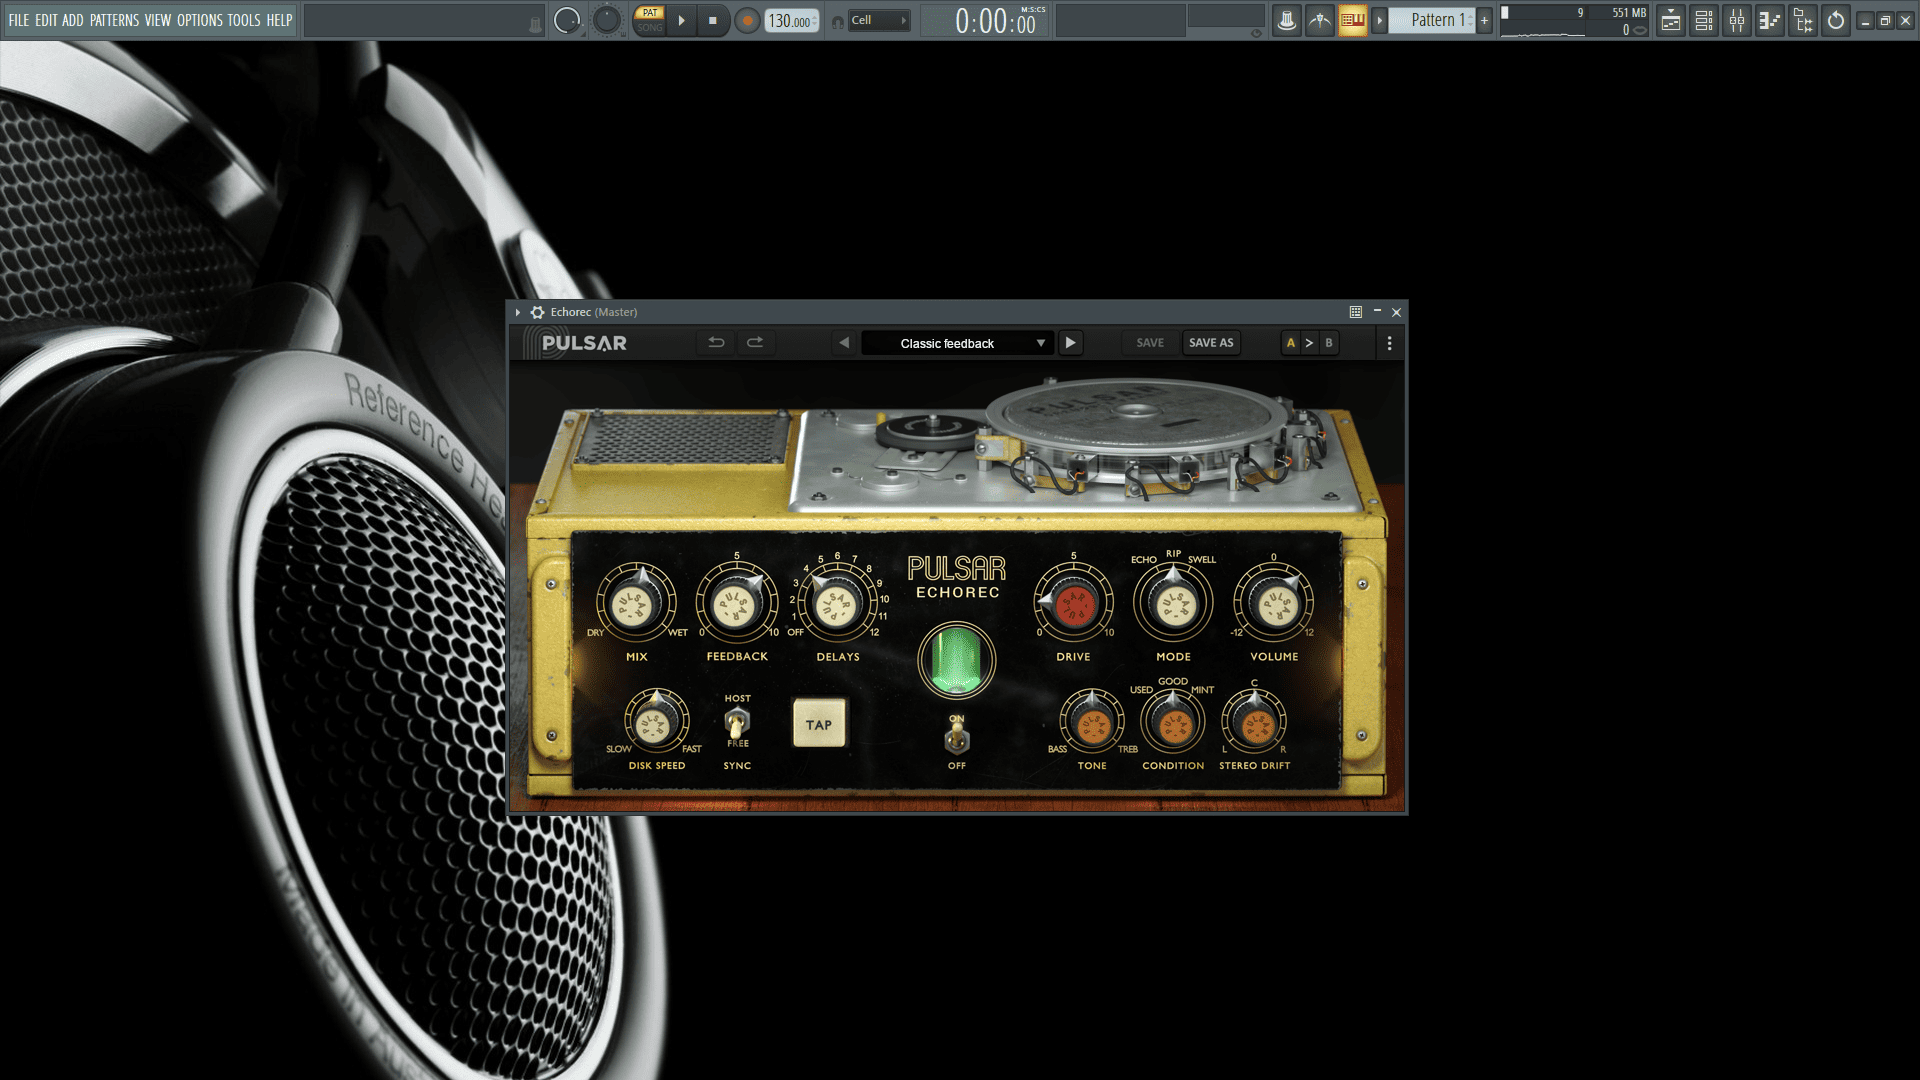This screenshot has height=1080, width=1920.
Task: Open Echorec preset grid icon in title bar
Action: click(x=1356, y=312)
